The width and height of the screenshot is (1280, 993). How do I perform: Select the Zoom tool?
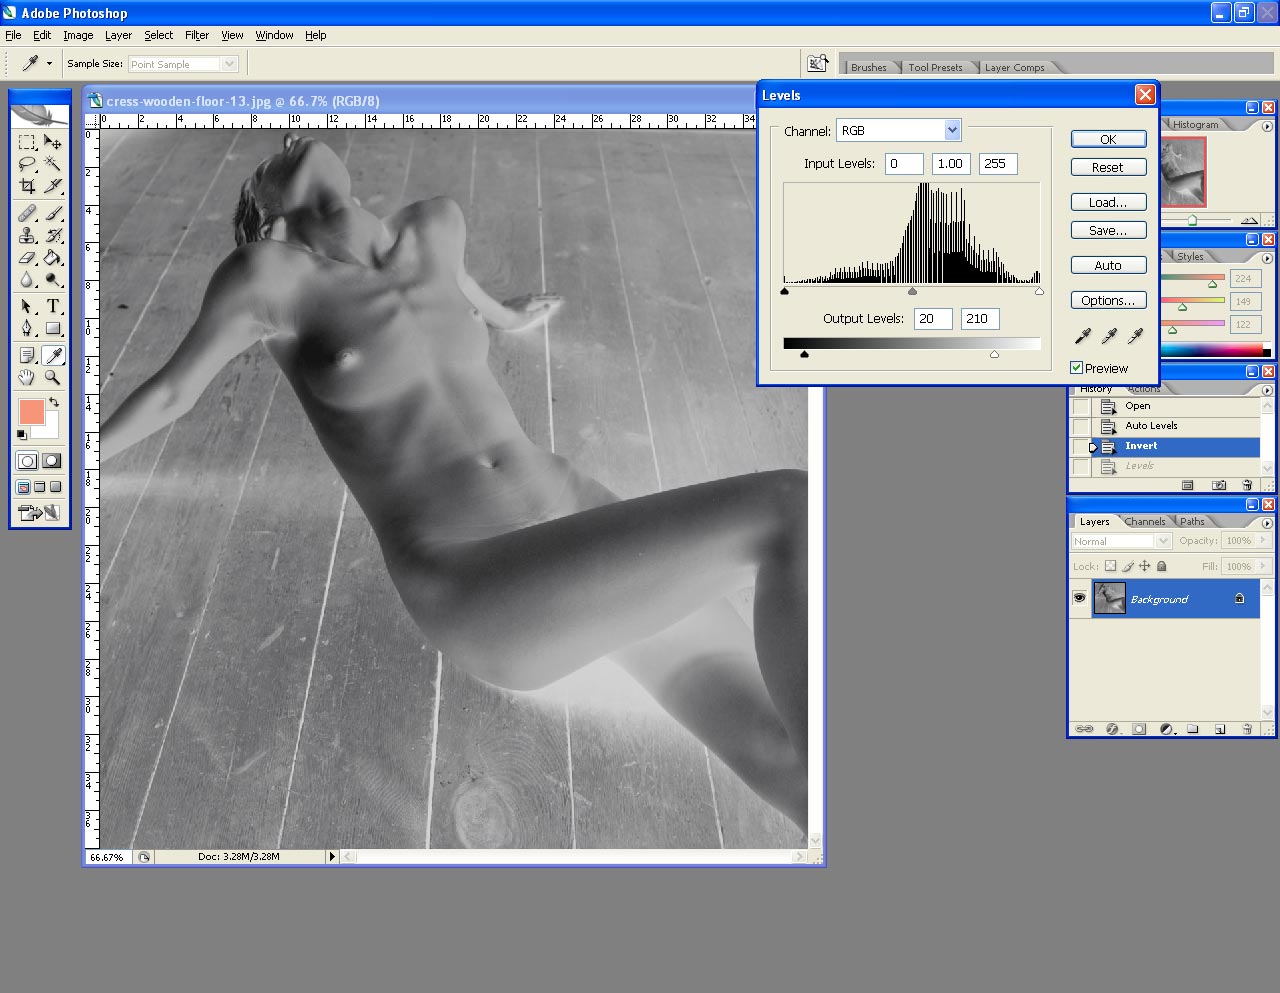click(x=53, y=377)
